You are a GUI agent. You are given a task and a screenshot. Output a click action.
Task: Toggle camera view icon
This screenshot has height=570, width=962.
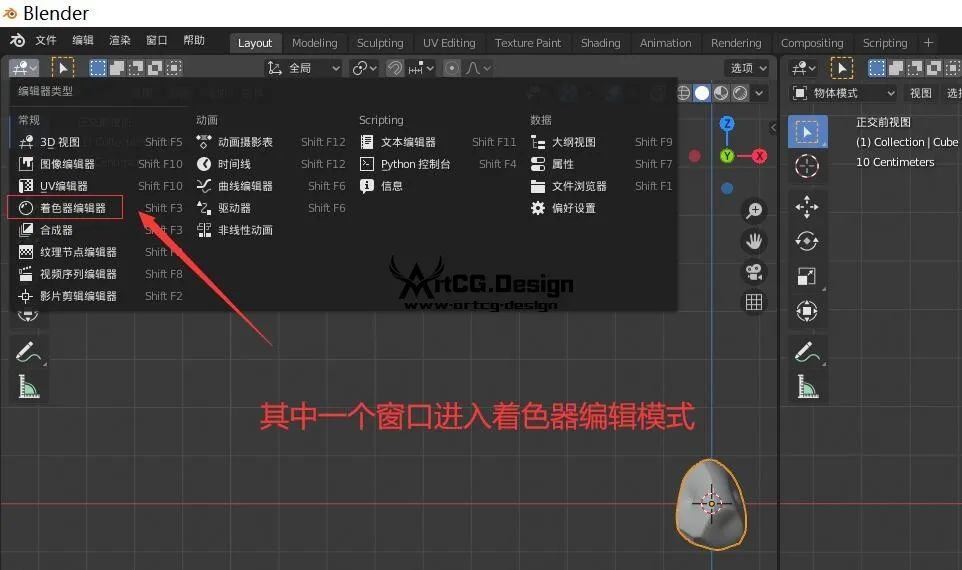coord(754,271)
